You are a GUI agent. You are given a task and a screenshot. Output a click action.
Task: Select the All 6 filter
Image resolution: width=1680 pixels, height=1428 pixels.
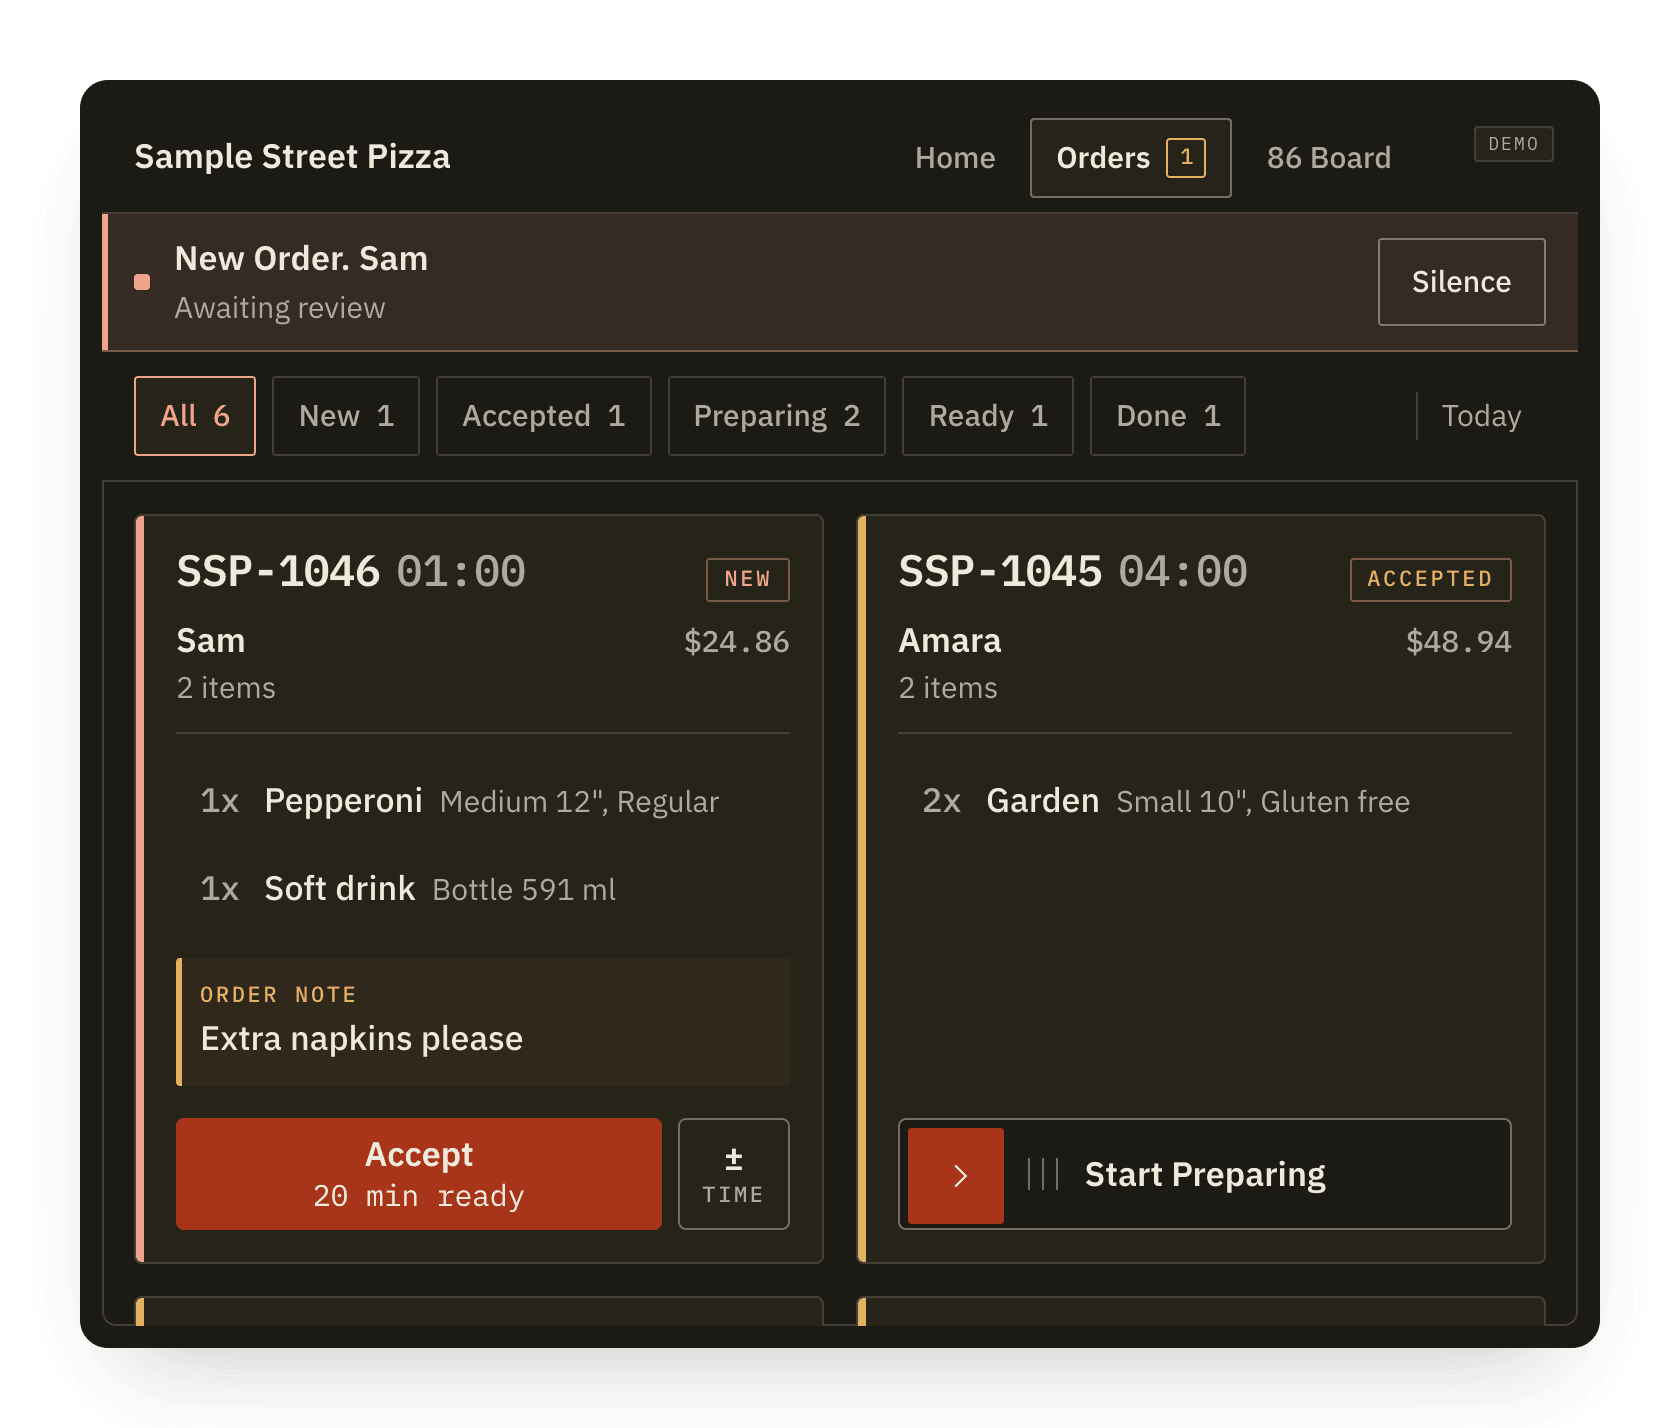coord(195,416)
